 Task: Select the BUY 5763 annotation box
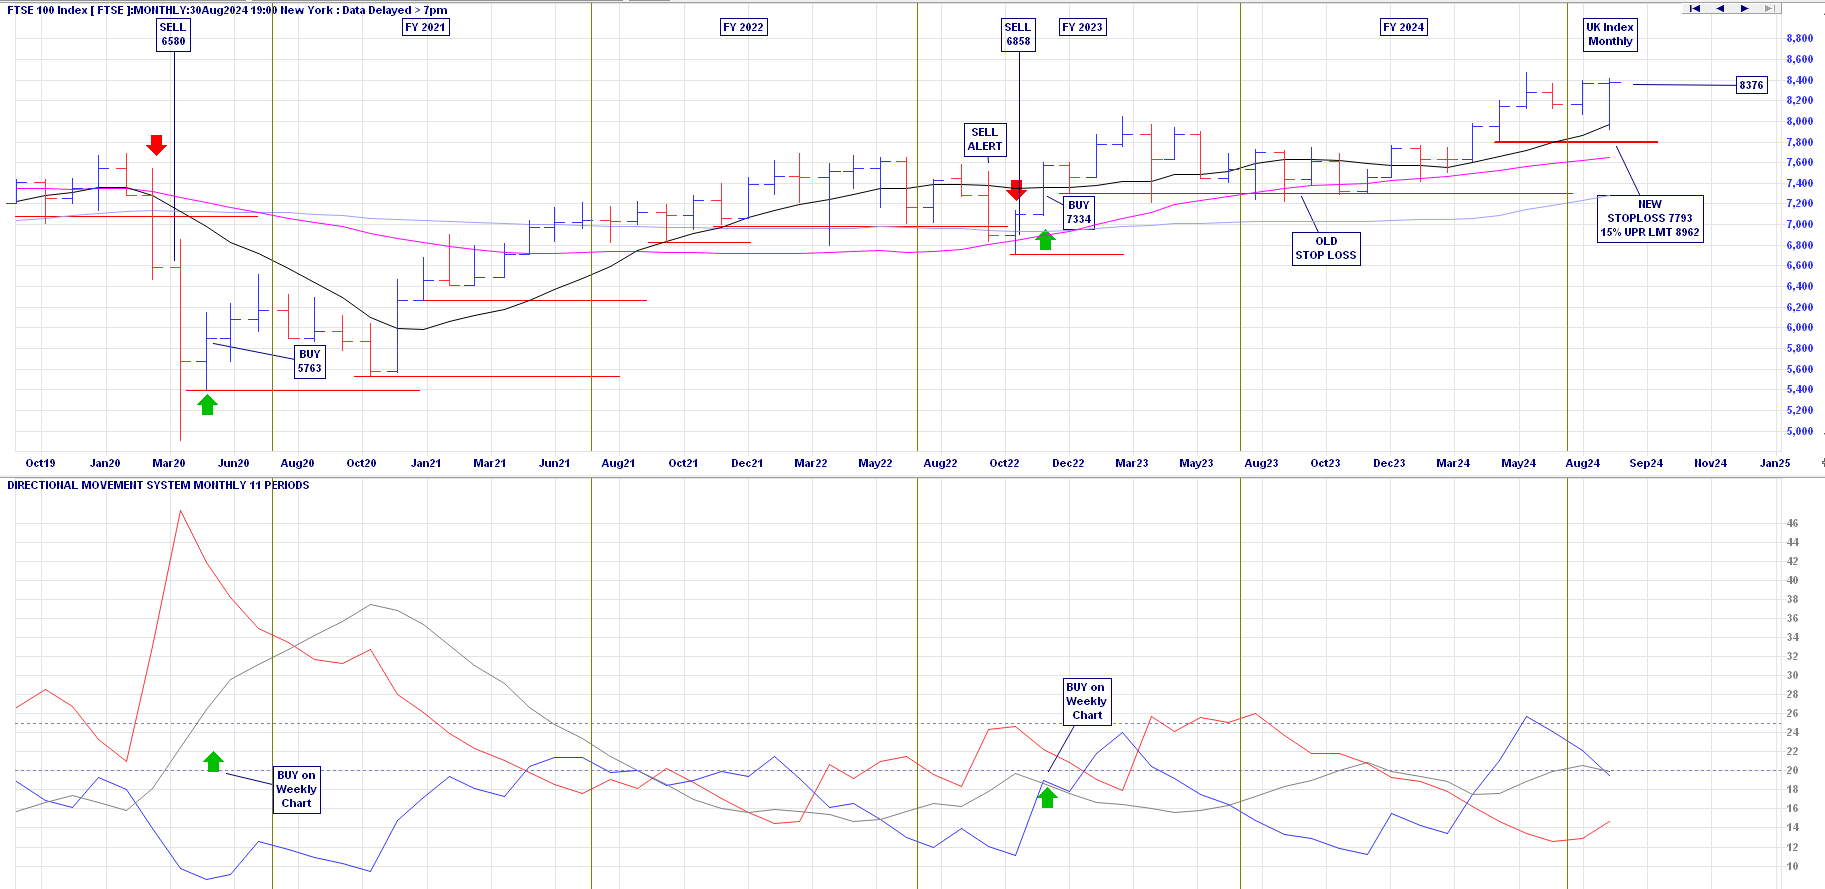pos(310,361)
